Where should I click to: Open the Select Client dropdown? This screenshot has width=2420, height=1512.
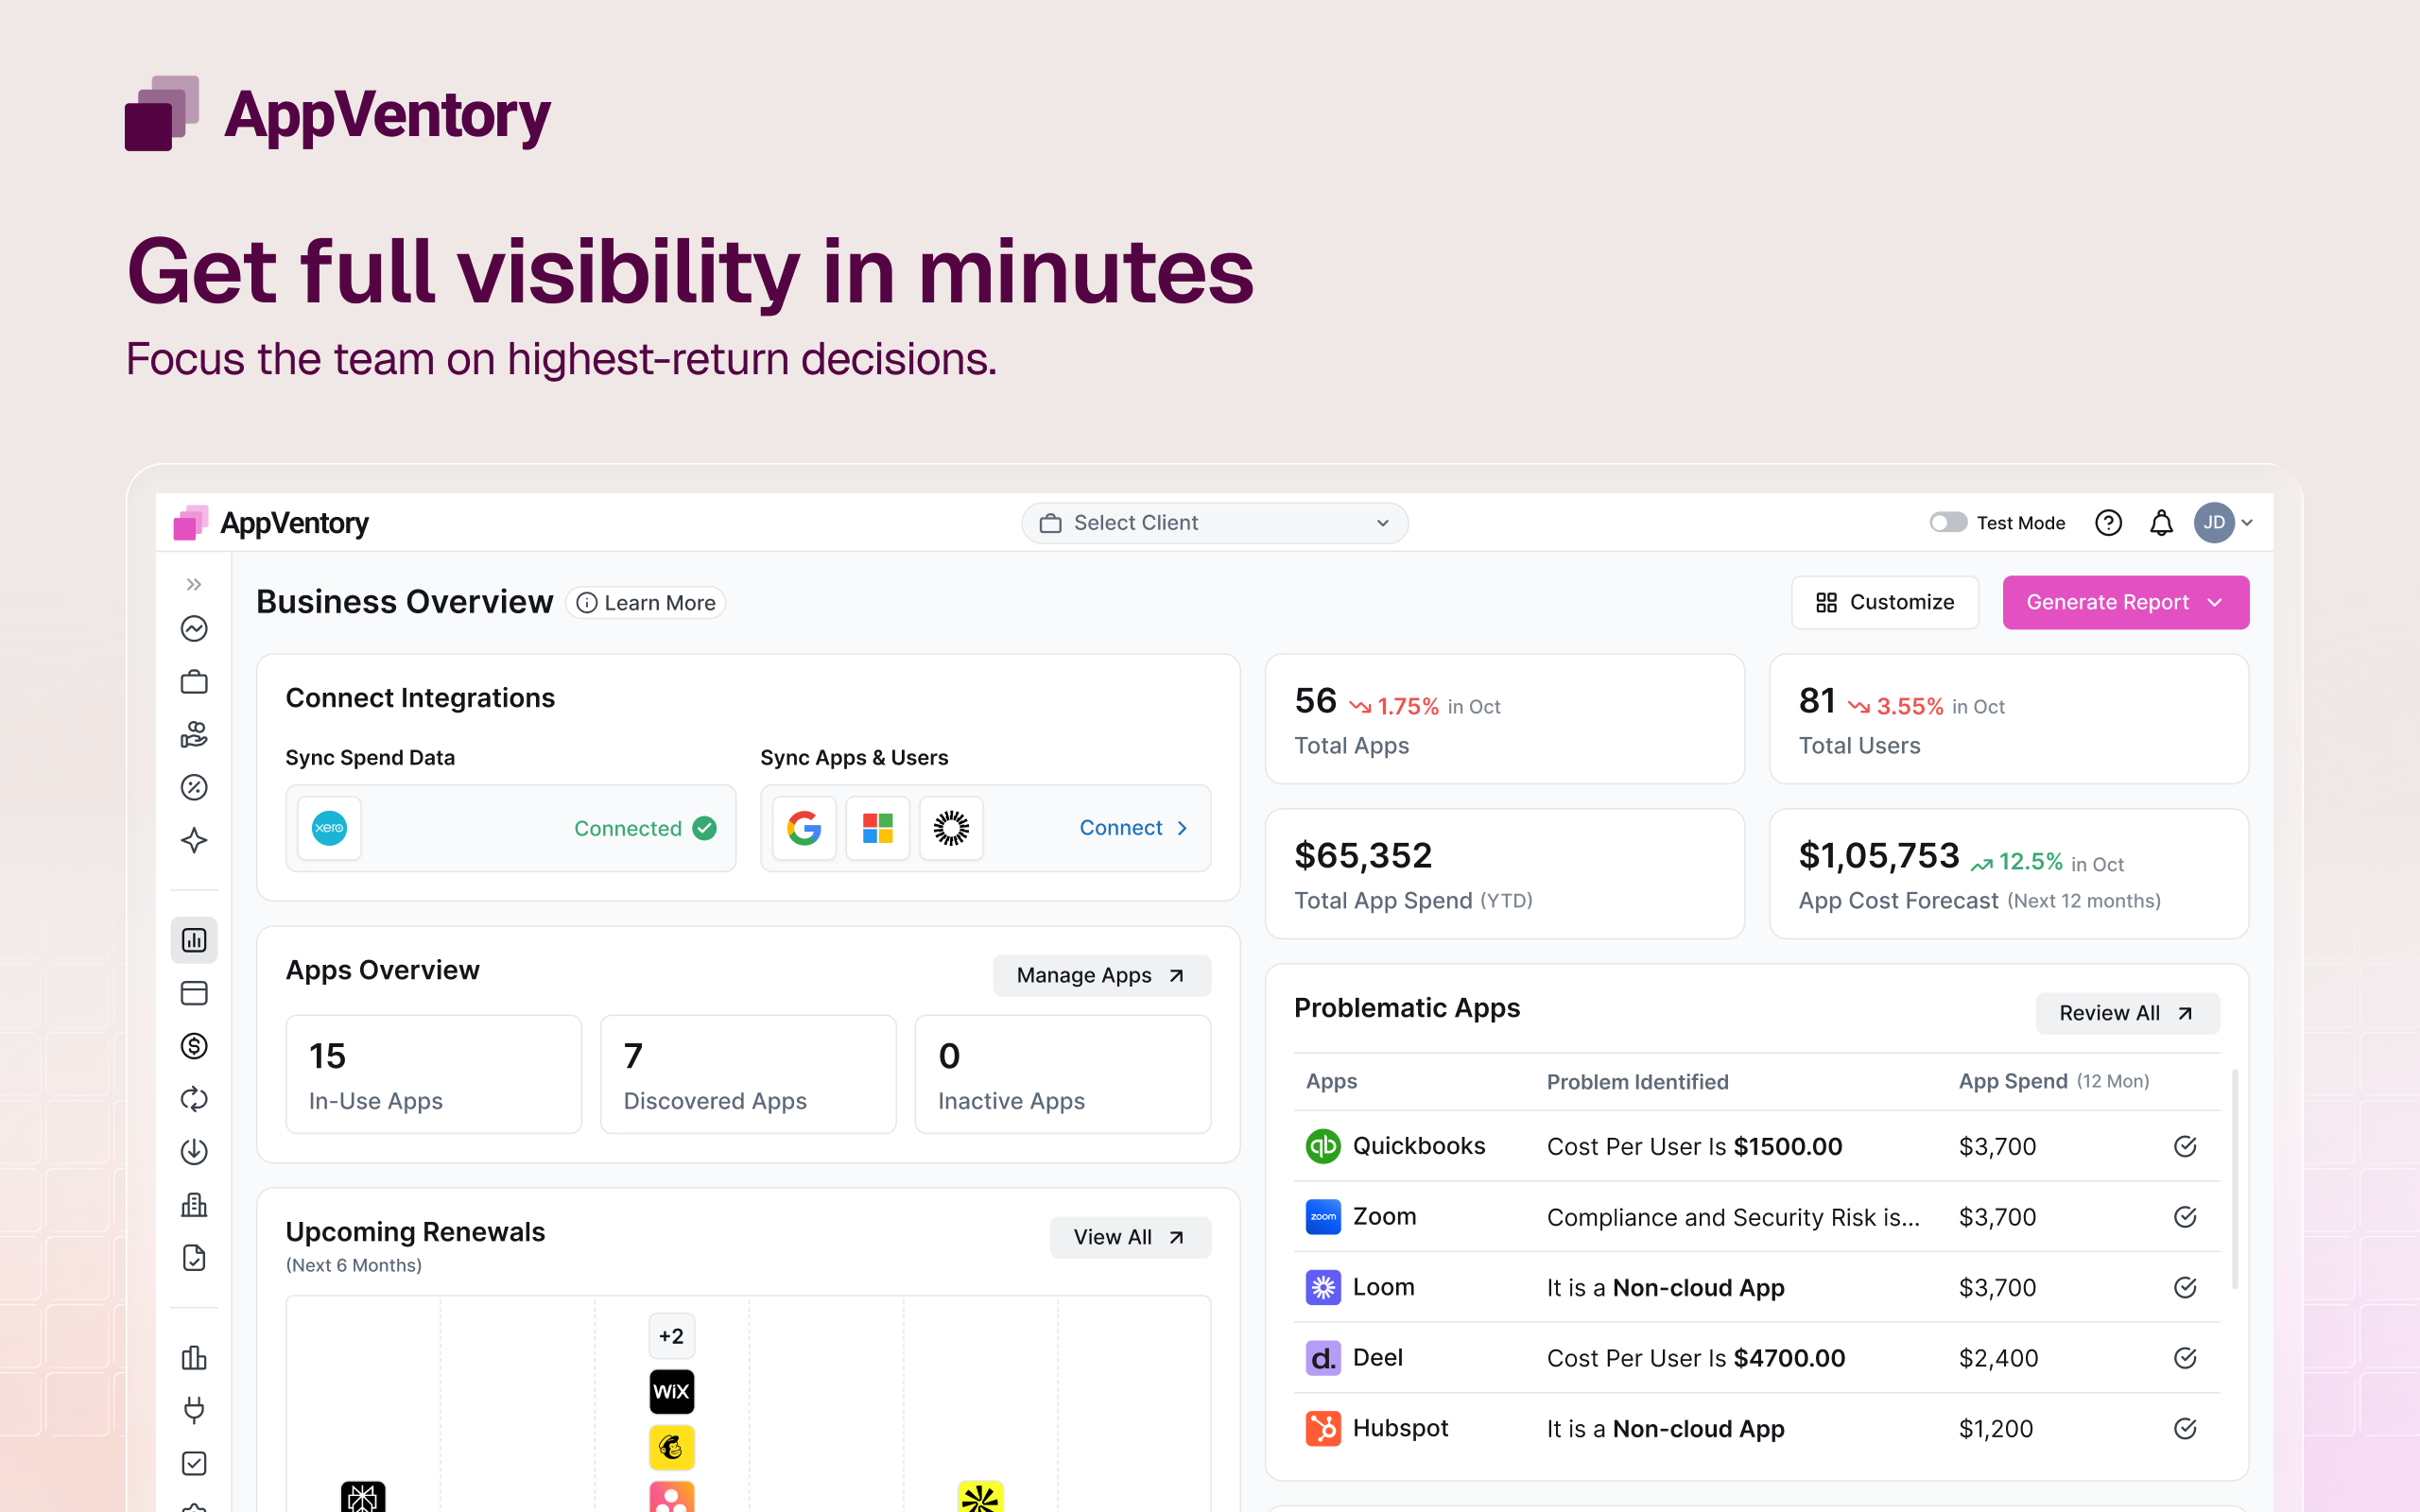tap(1214, 523)
